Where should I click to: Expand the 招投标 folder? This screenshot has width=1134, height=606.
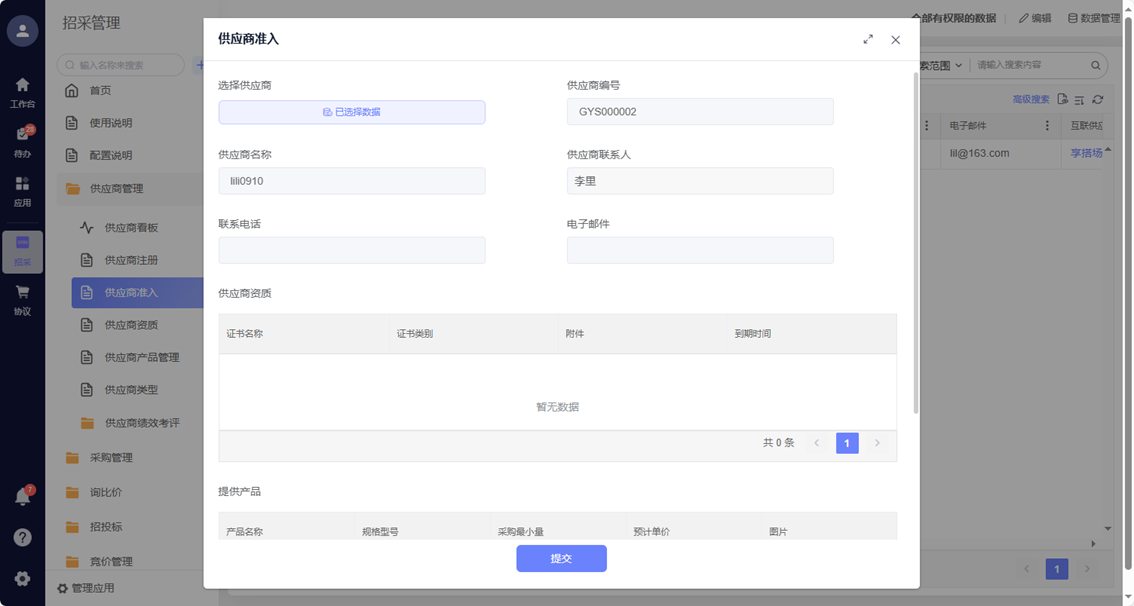105,527
